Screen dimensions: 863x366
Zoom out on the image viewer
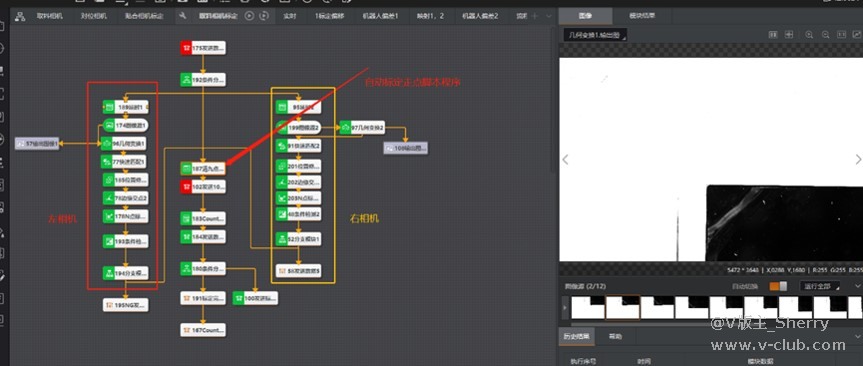pyautogui.click(x=825, y=35)
